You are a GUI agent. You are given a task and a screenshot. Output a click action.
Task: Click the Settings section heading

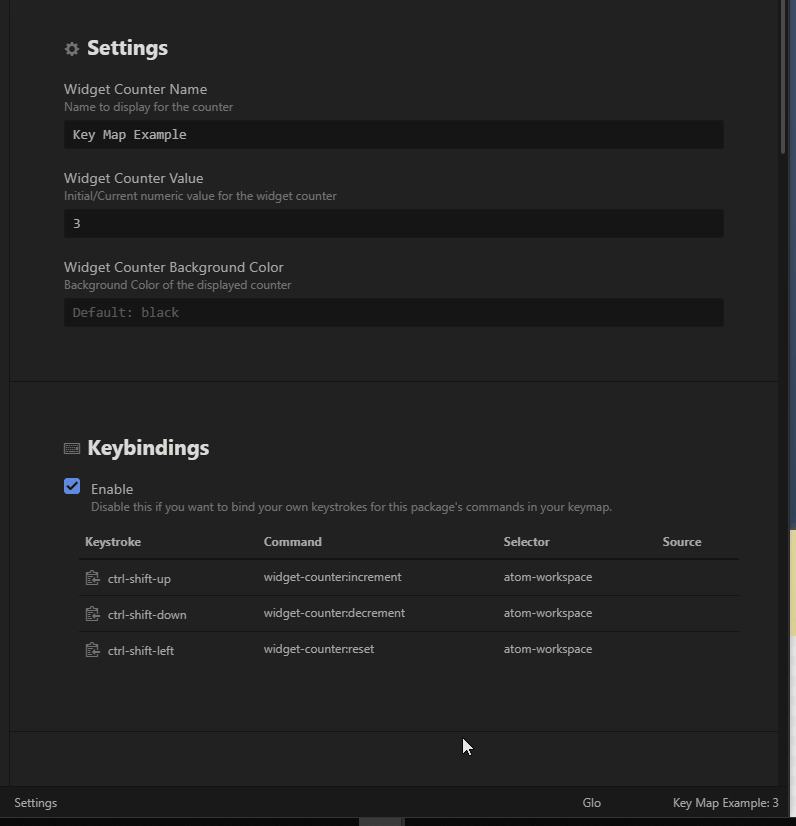[127, 48]
